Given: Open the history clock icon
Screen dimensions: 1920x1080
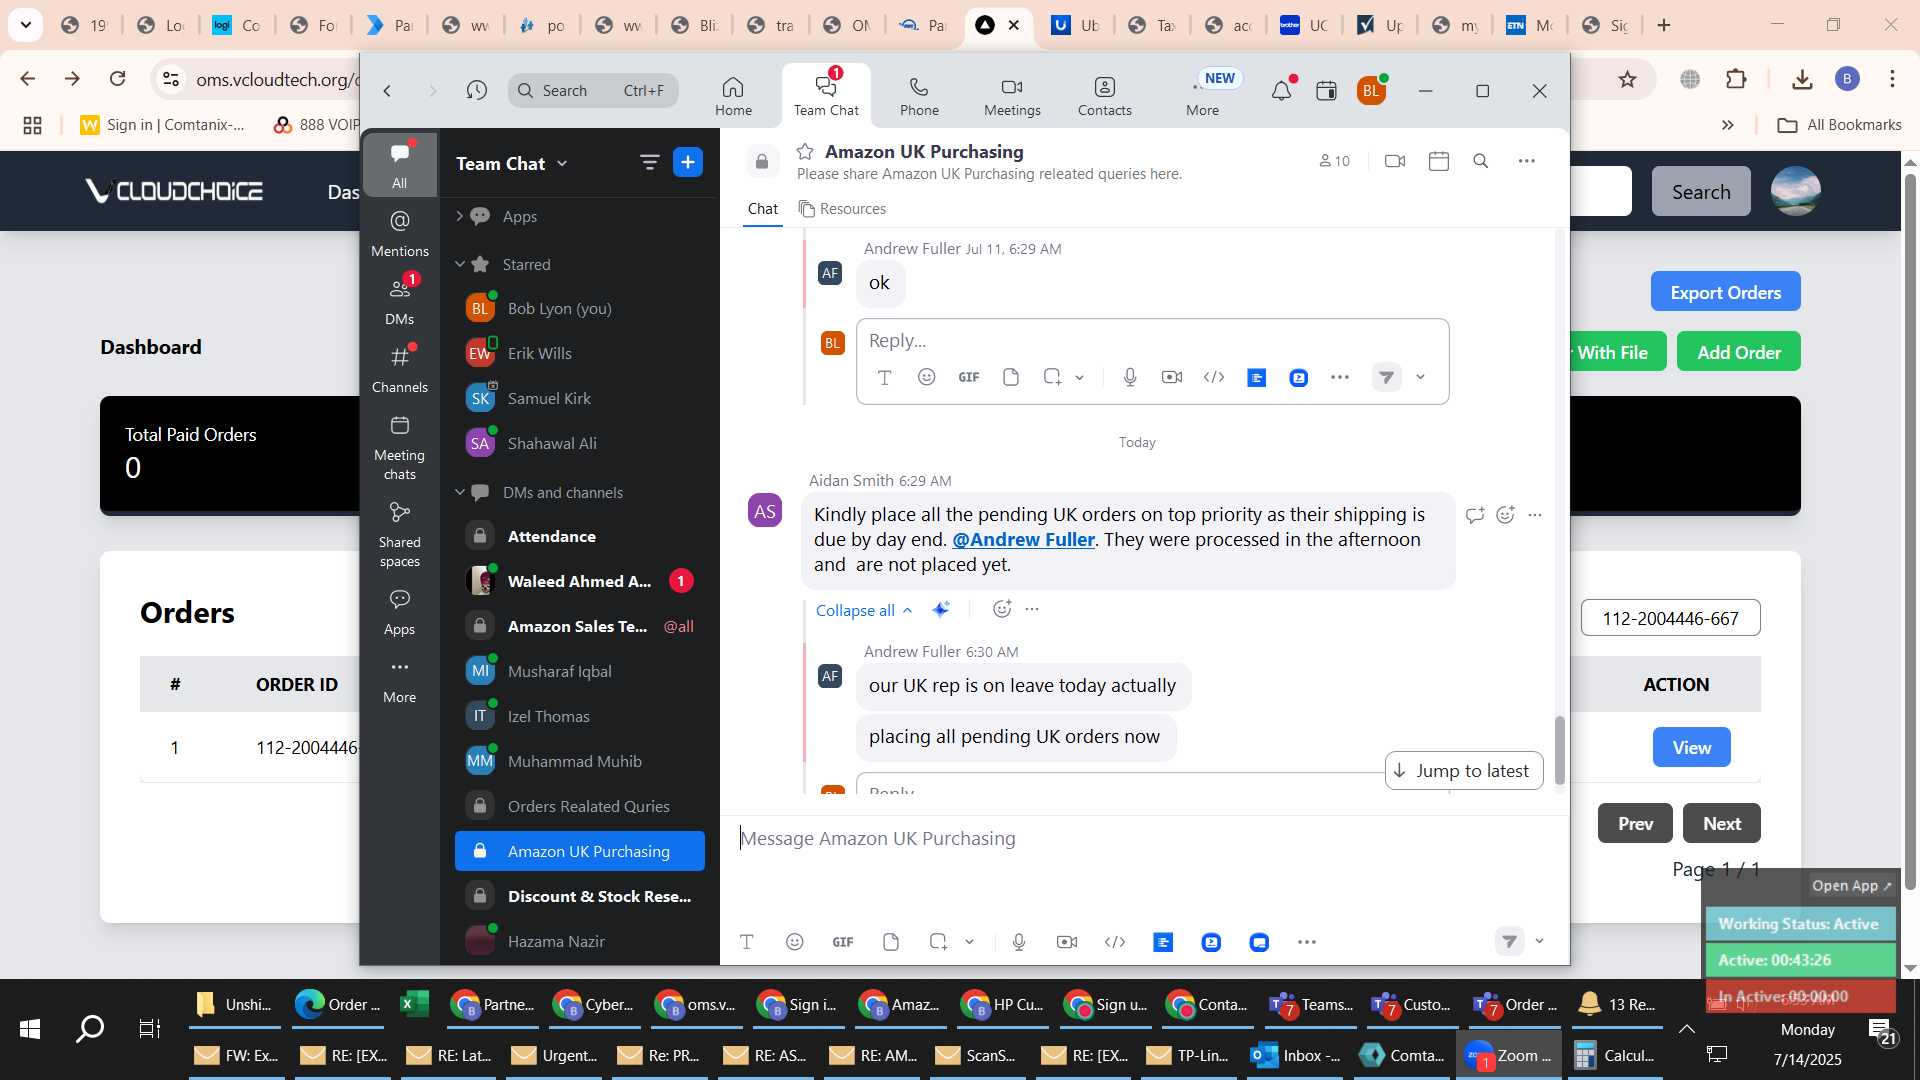Looking at the screenshot, I should (477, 91).
